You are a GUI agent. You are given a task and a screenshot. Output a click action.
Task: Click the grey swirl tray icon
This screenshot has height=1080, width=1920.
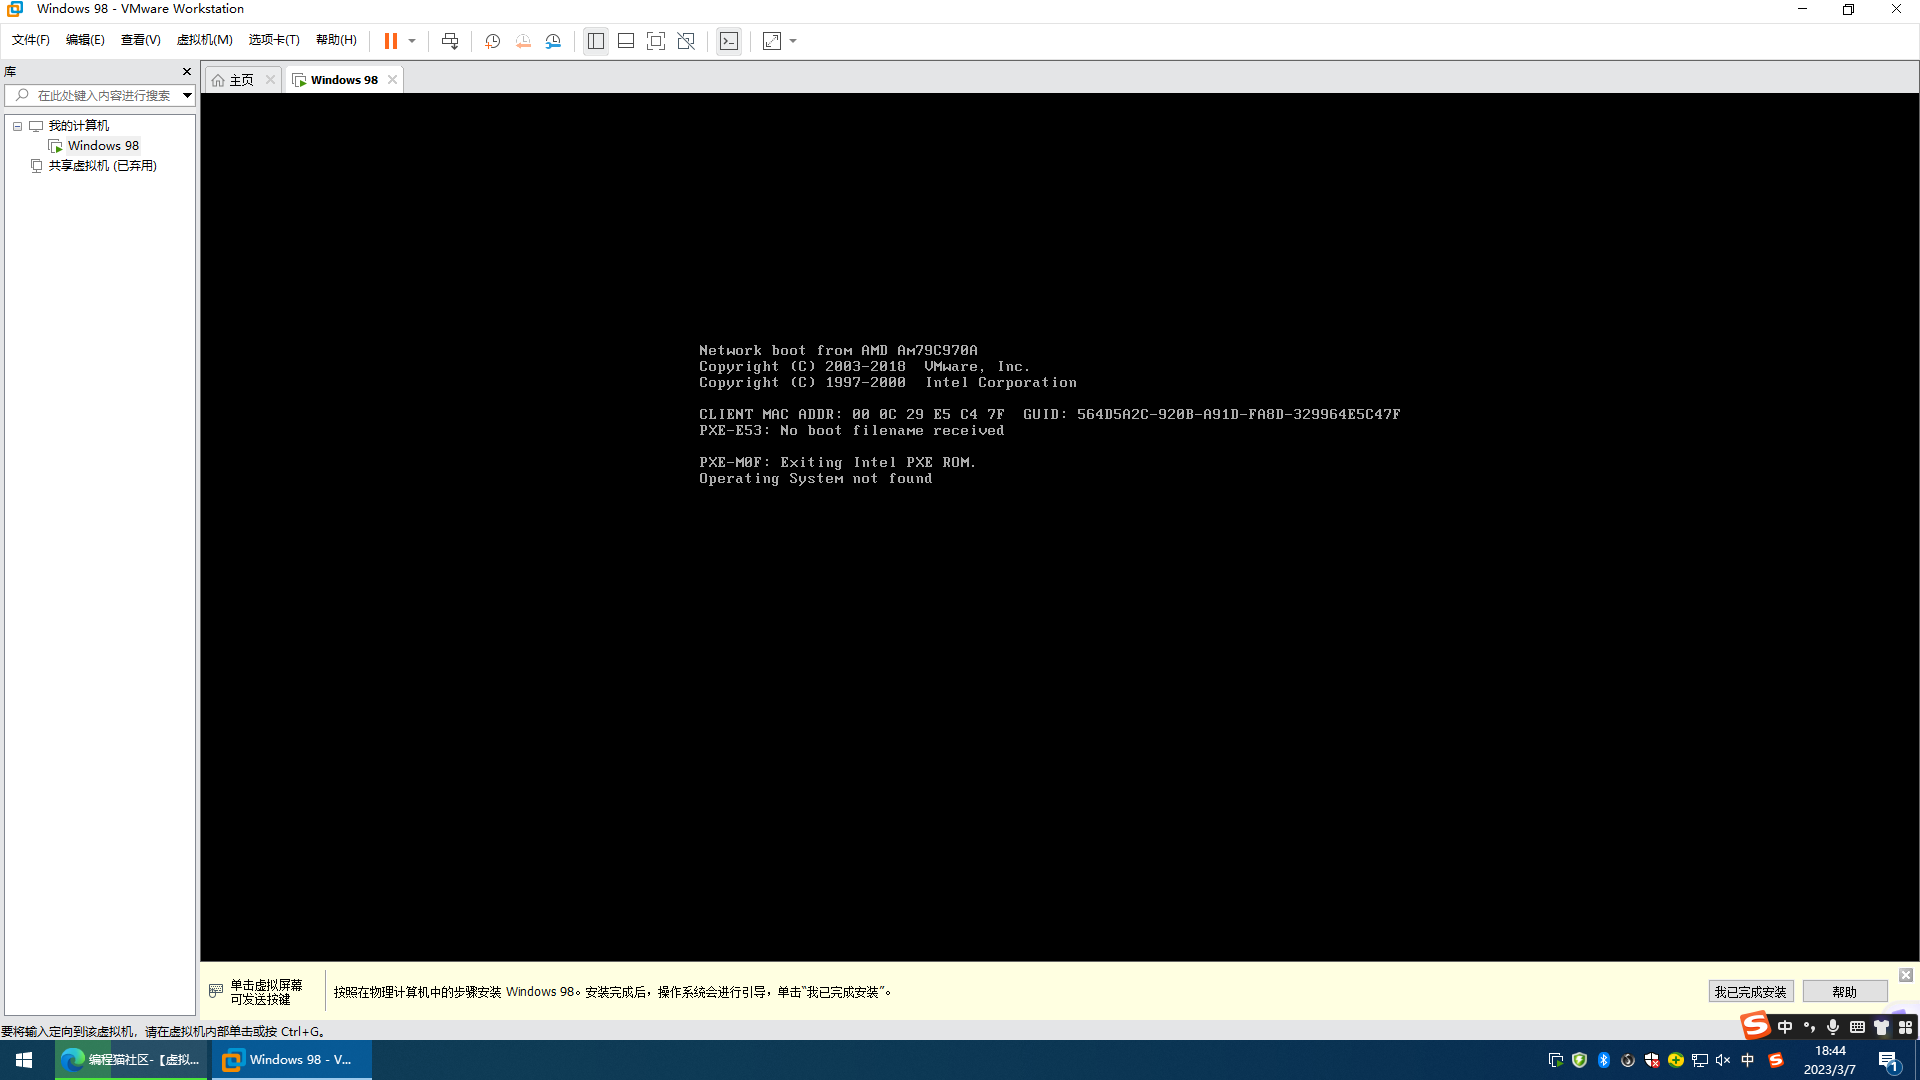coord(1628,1060)
